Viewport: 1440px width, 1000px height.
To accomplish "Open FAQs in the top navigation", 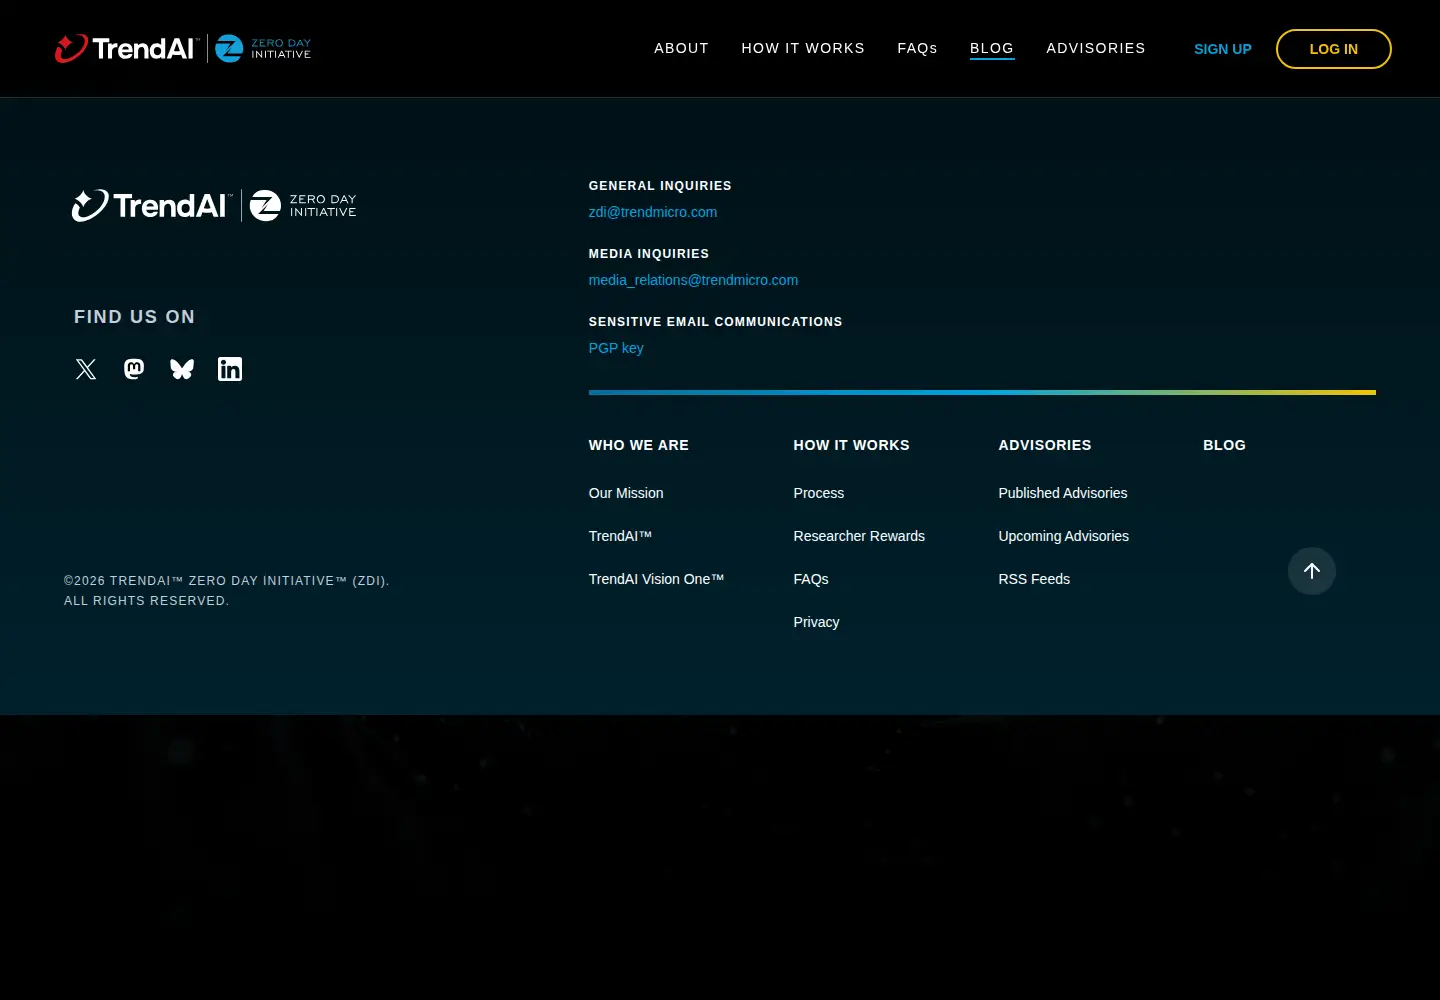I will [x=917, y=48].
